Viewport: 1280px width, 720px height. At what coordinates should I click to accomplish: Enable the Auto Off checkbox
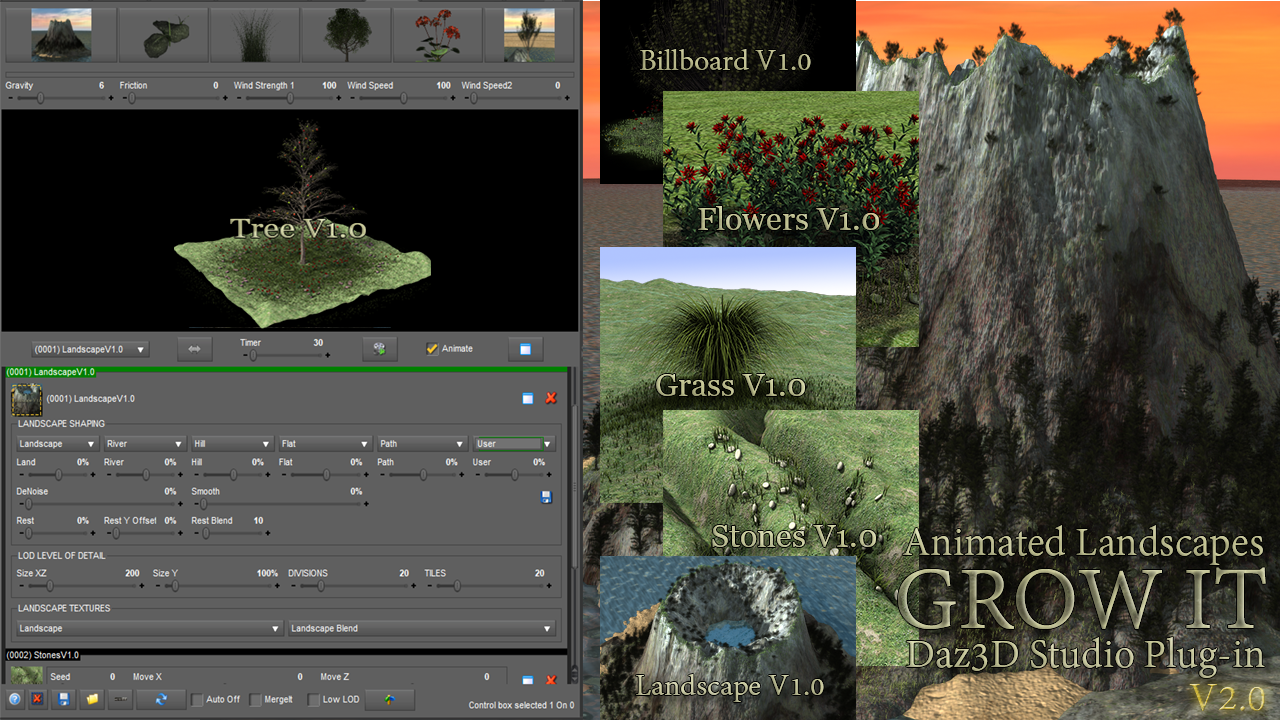coord(197,699)
